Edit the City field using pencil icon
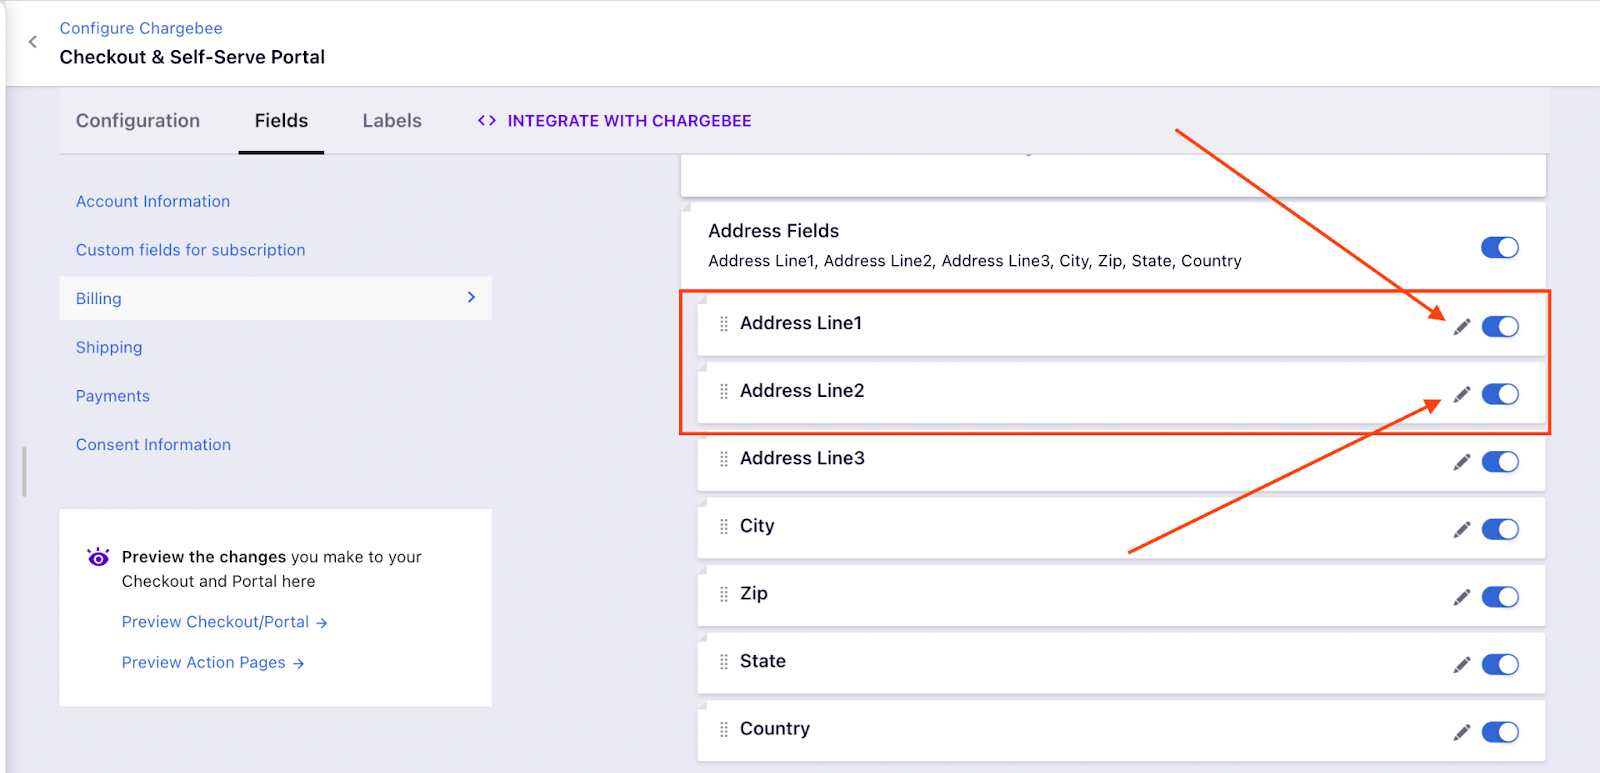 click(x=1461, y=530)
